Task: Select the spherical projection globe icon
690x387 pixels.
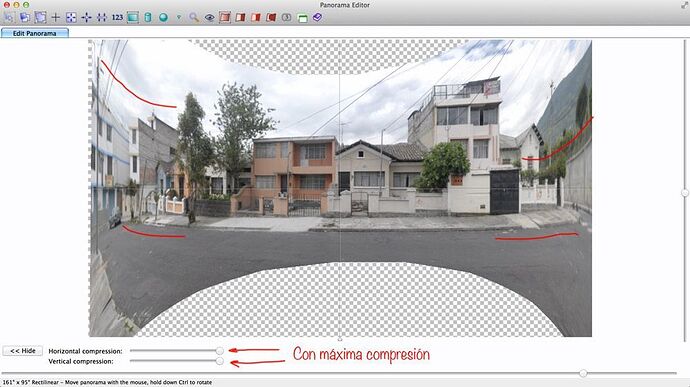Action: pos(163,18)
